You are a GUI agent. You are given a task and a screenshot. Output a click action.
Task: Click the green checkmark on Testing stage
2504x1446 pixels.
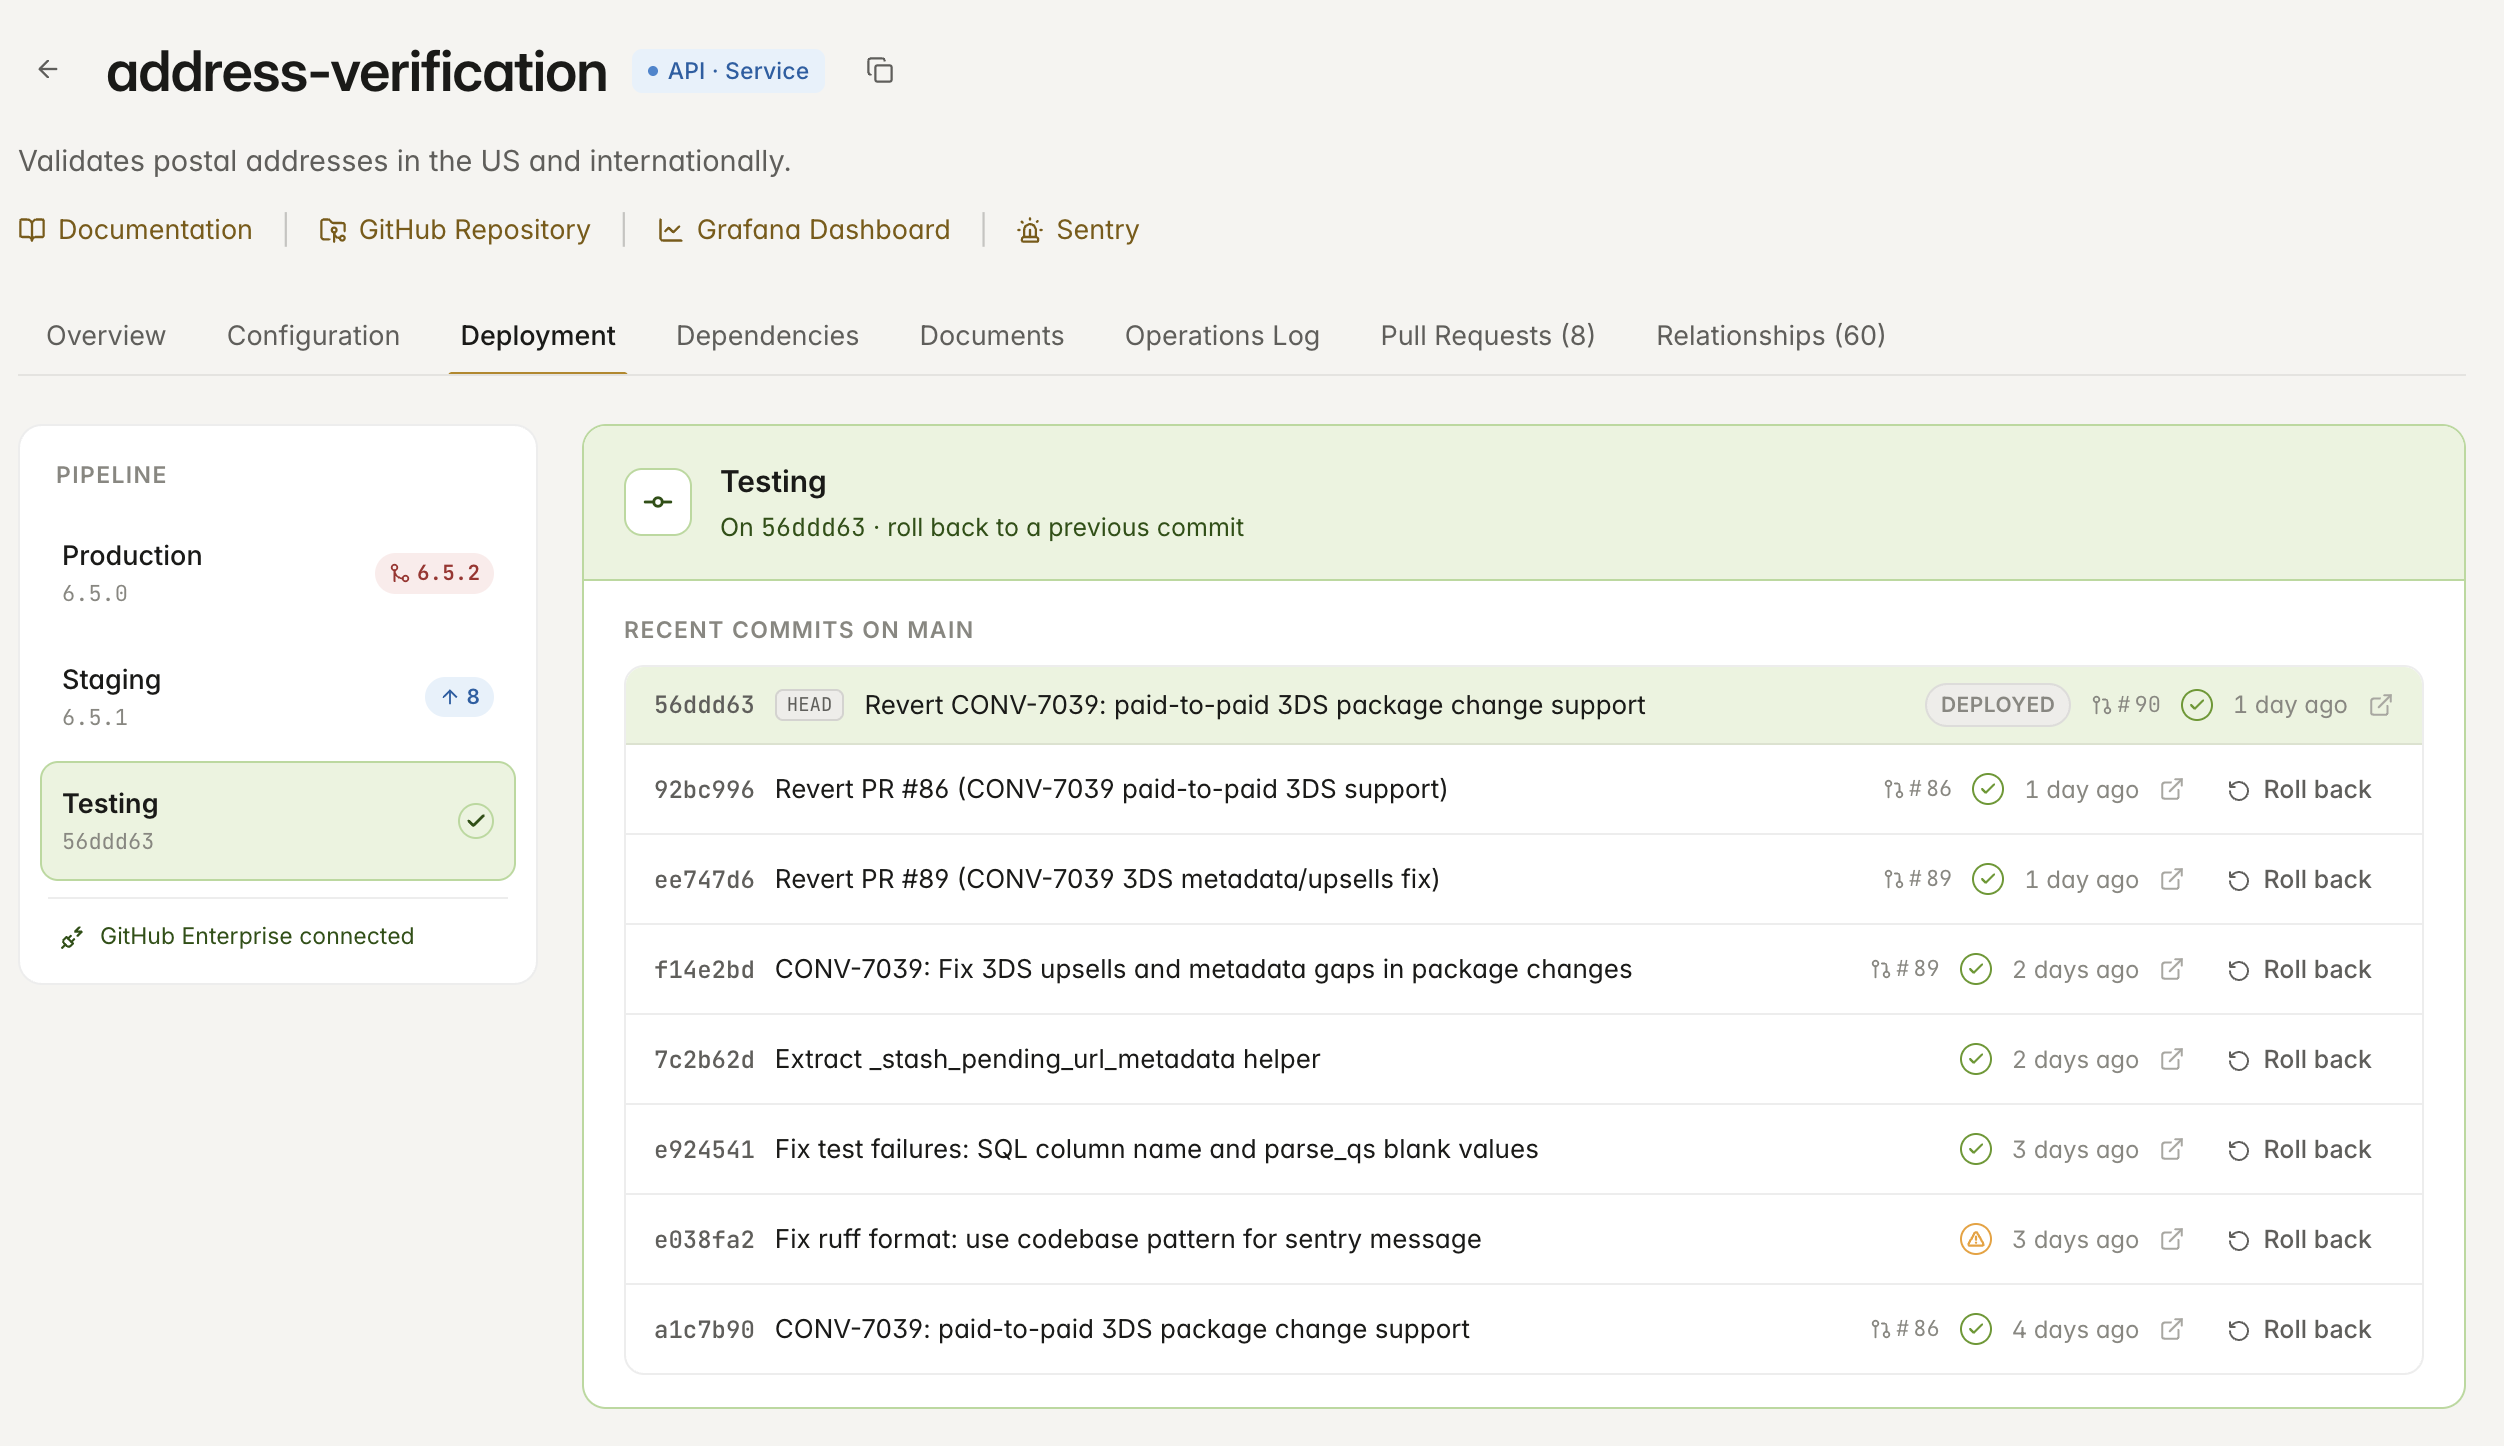(476, 821)
